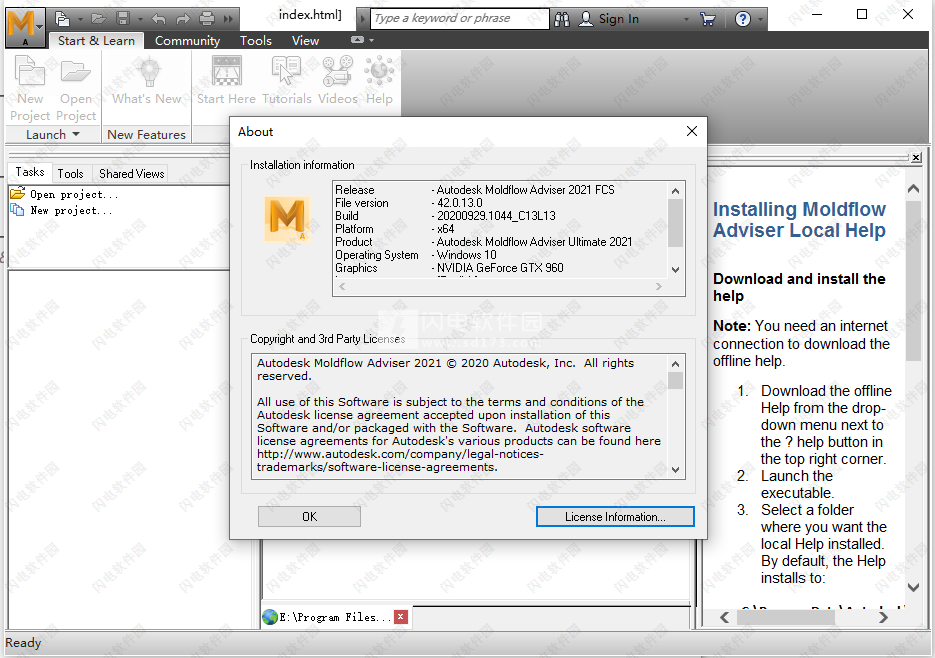The height and width of the screenshot is (658, 935).
Task: Open the Sign In dropdown arrow
Action: click(686, 20)
